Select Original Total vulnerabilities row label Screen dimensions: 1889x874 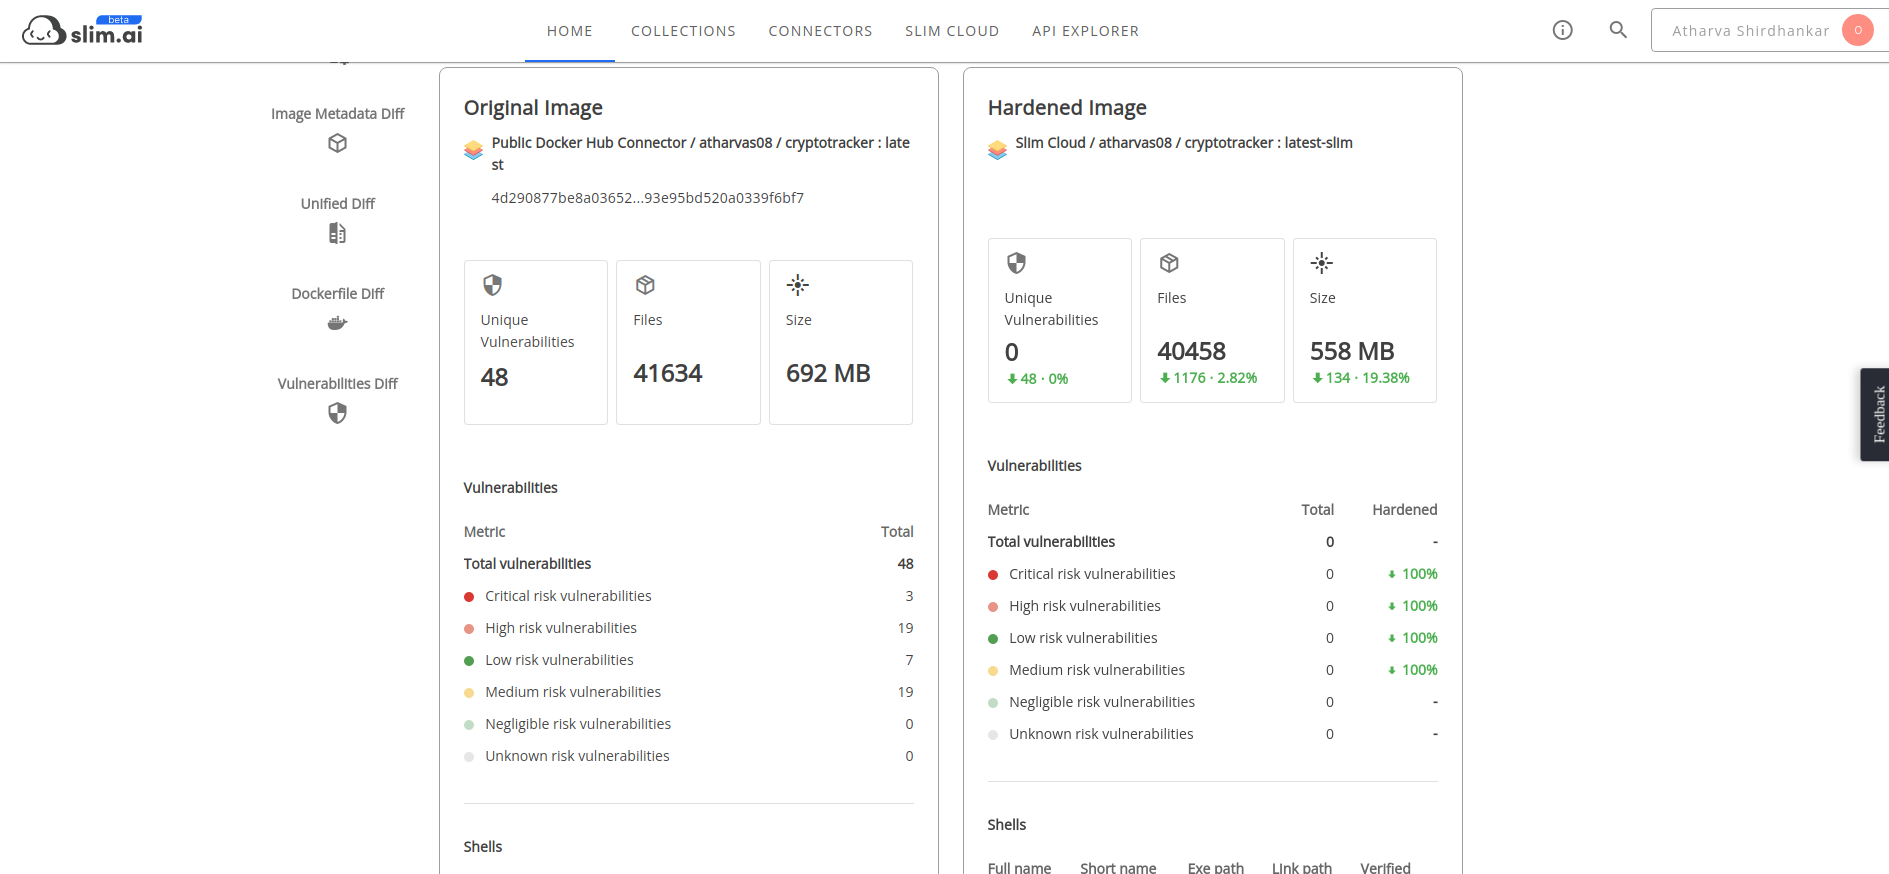click(x=527, y=564)
